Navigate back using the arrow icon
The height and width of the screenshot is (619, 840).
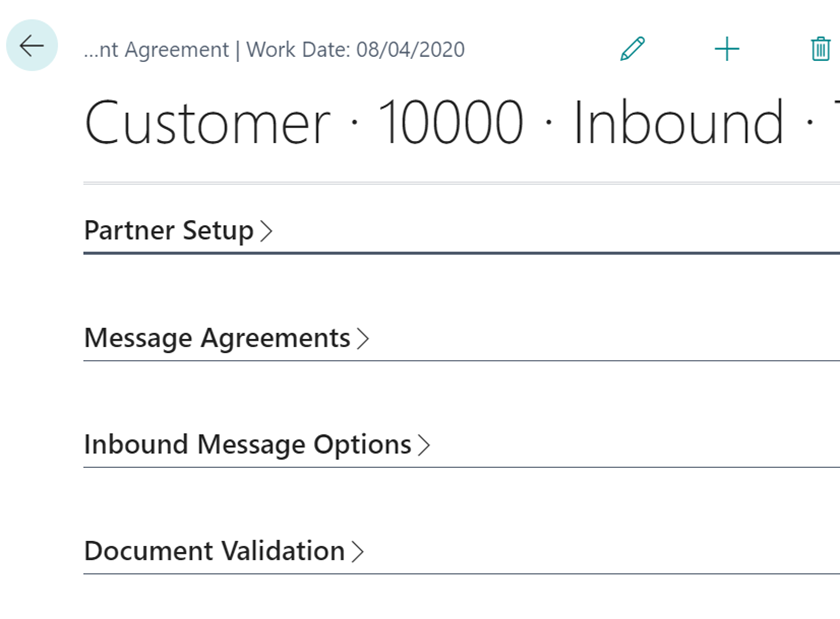coord(31,45)
